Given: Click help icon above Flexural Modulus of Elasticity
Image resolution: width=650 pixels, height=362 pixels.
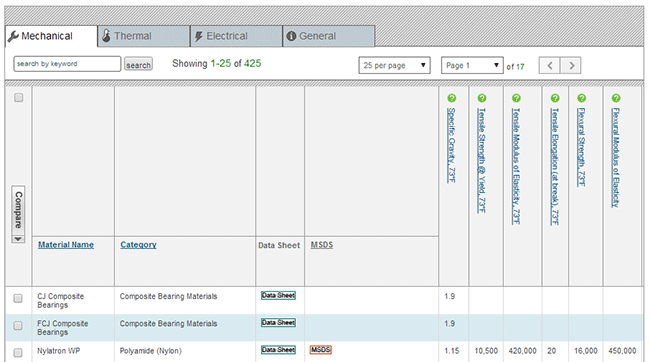Looking at the screenshot, I should pyautogui.click(x=616, y=98).
